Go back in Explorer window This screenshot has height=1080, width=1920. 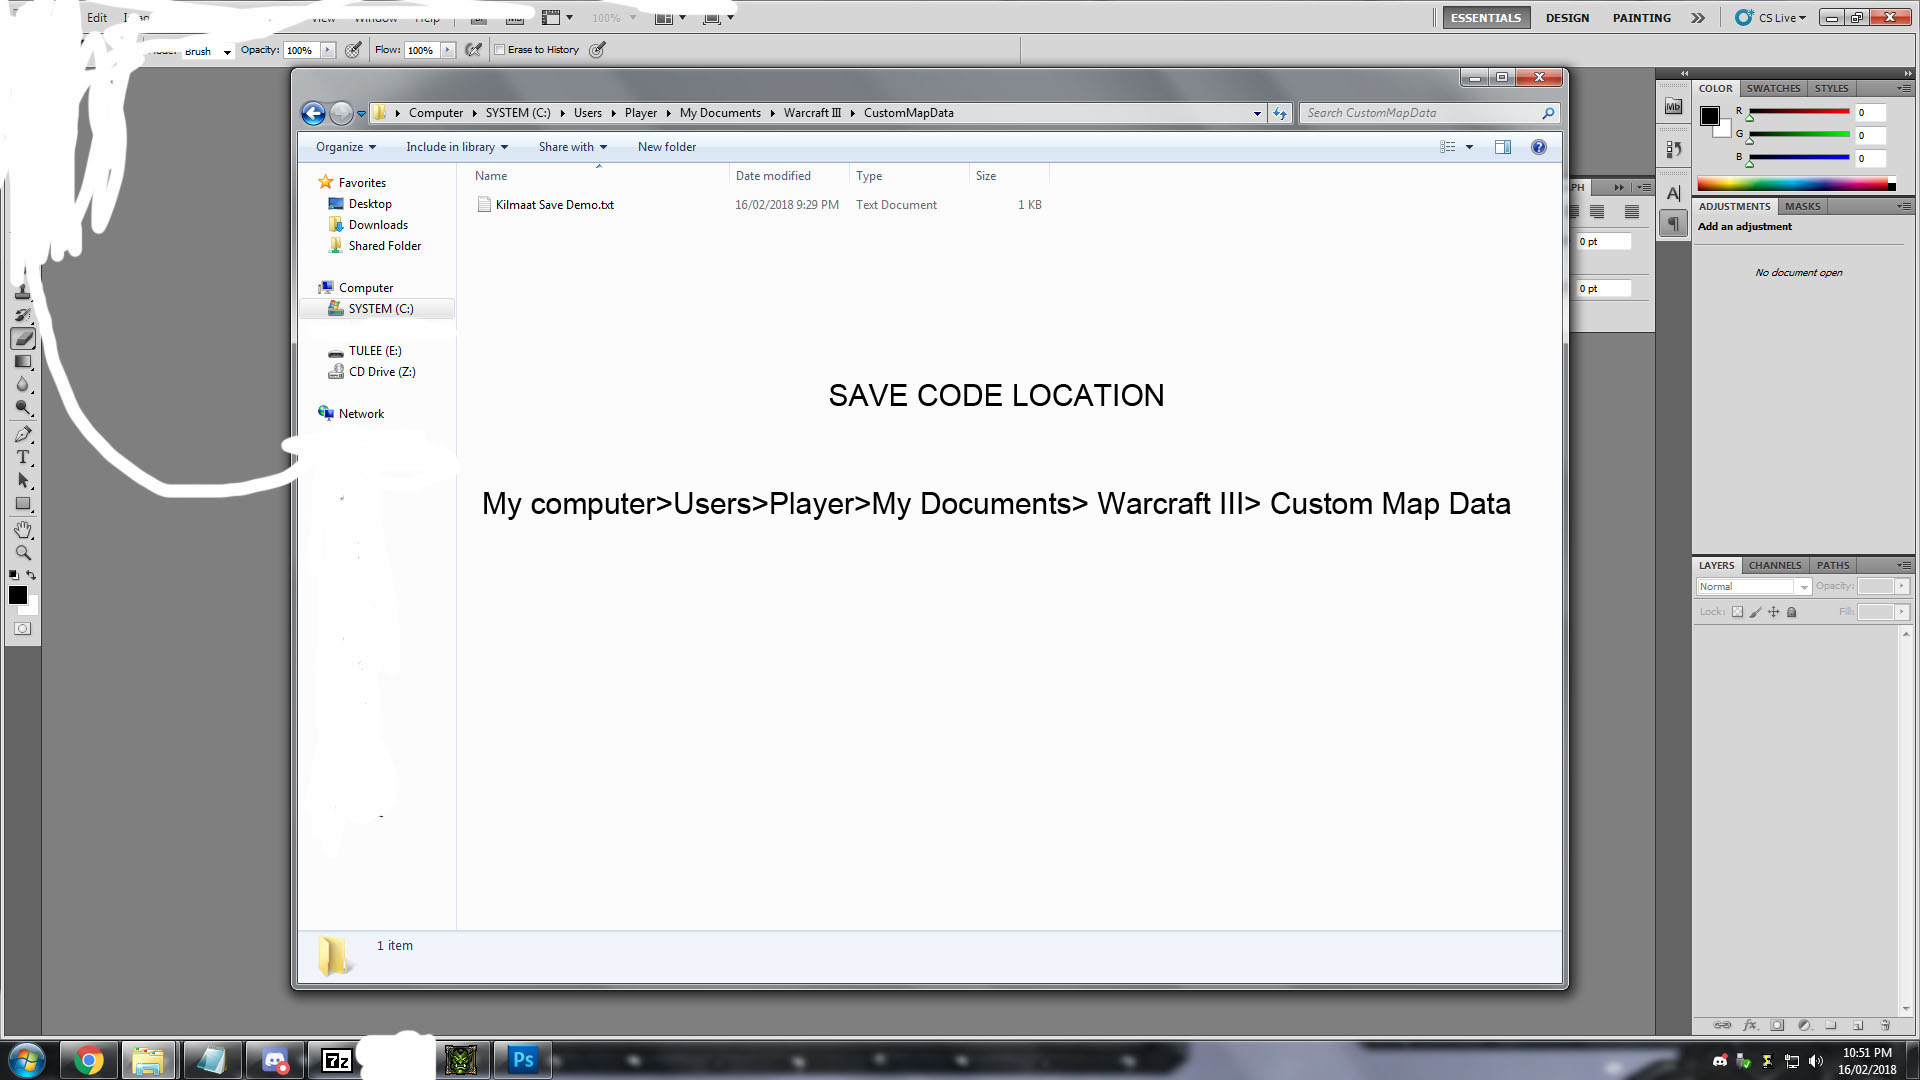[x=313, y=113]
